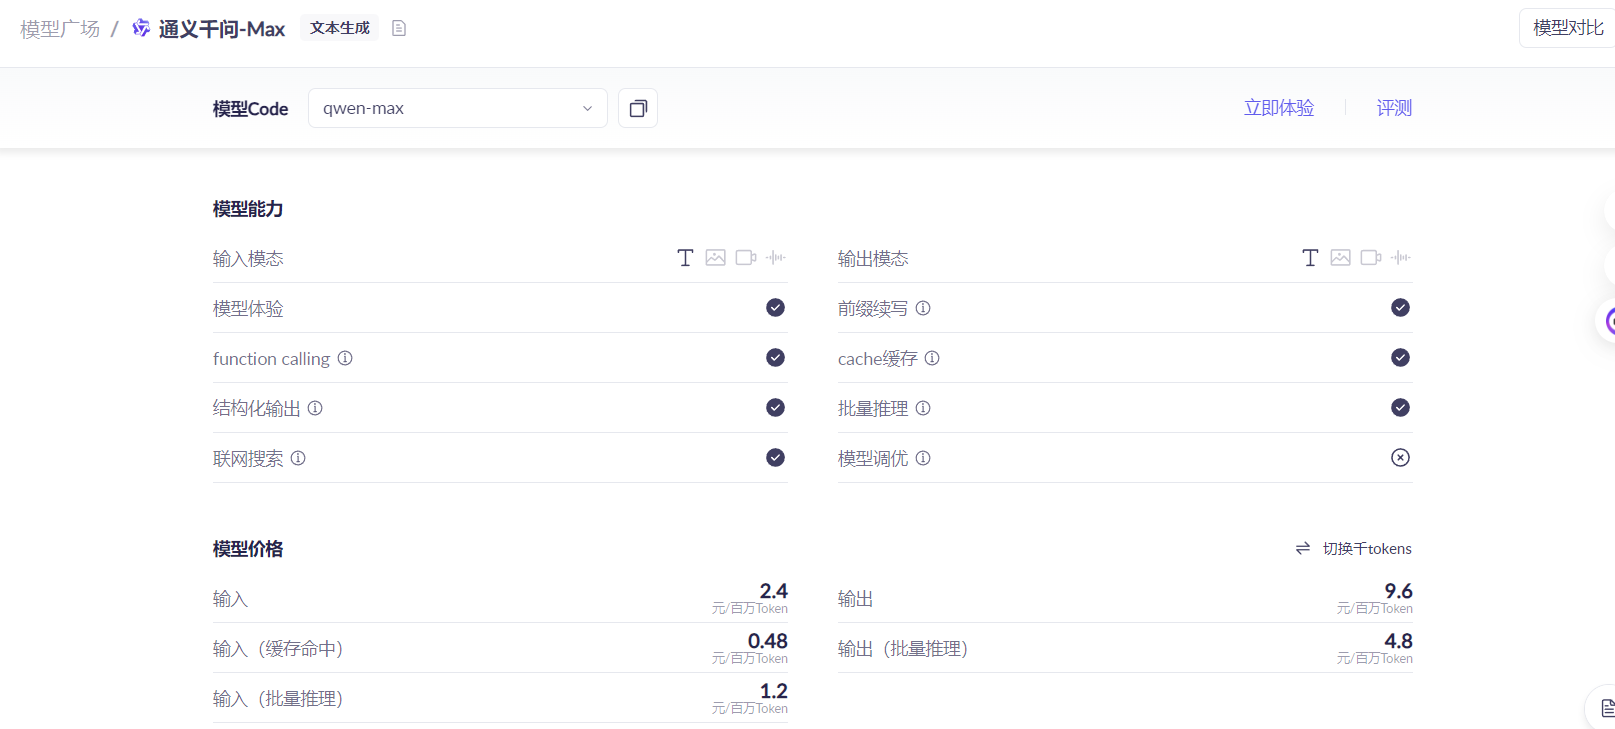This screenshot has height=729, width=1615.
Task: Click the 模型价格 heading
Action: tap(248, 549)
